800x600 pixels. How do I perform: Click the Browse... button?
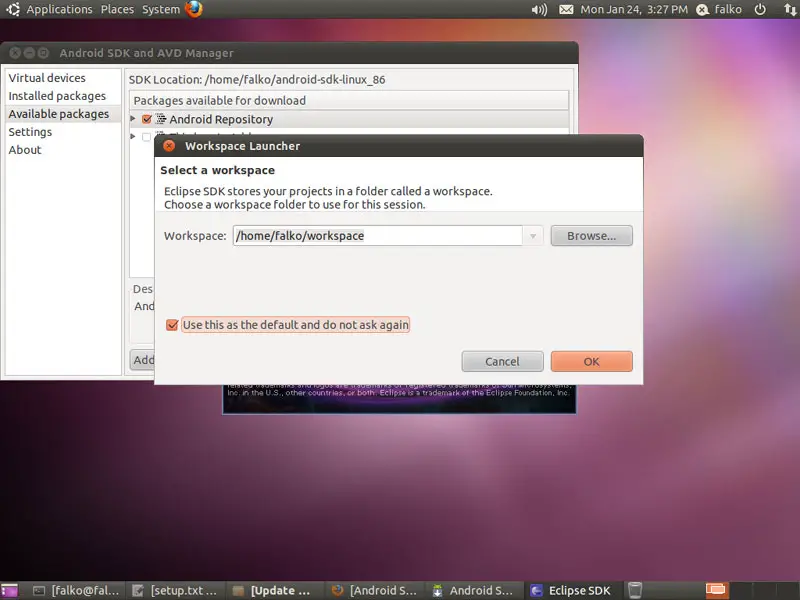pos(592,236)
